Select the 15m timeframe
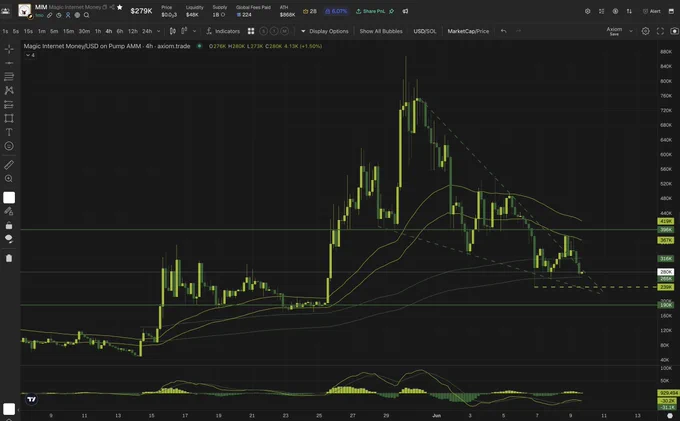This screenshot has width=680, height=421. [x=68, y=31]
